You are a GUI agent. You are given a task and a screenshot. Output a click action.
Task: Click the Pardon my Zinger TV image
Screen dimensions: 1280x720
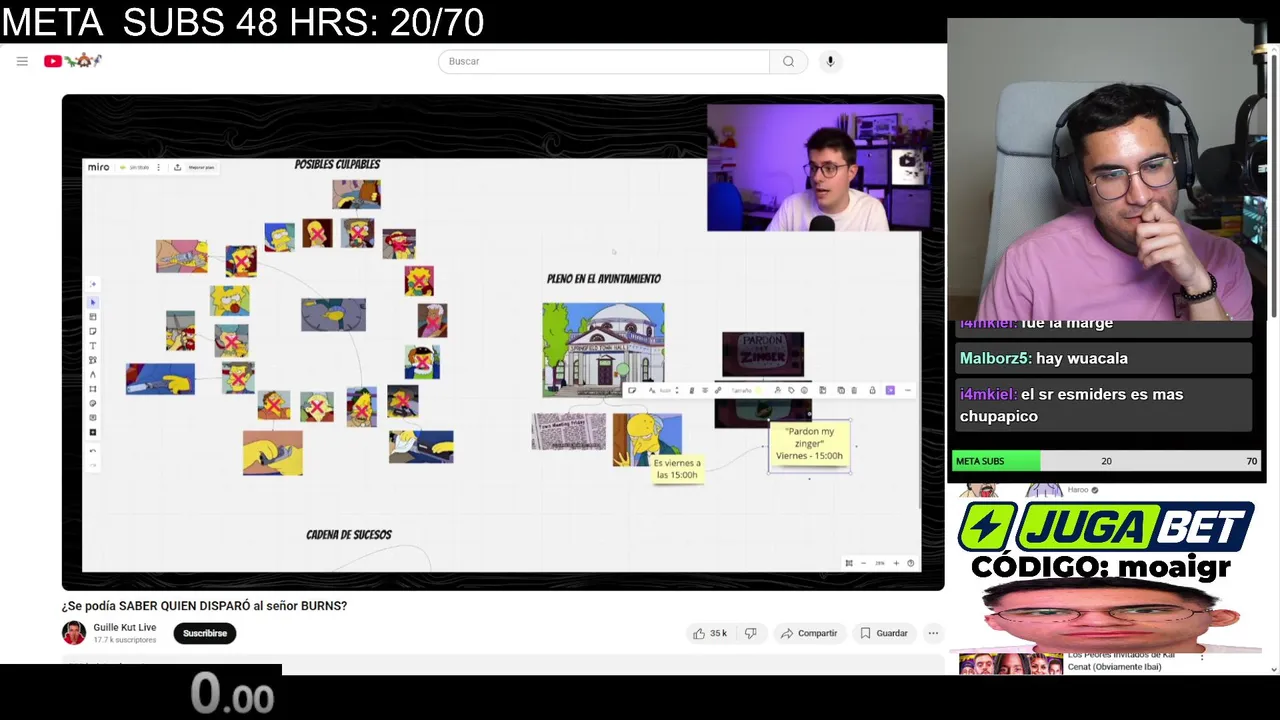click(x=763, y=355)
